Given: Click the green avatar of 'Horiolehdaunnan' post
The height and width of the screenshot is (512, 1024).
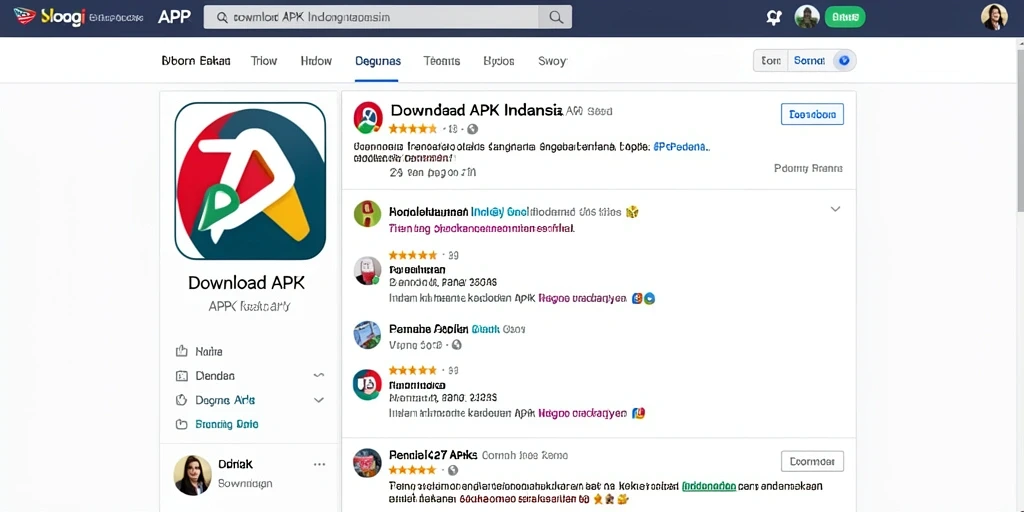Looking at the screenshot, I should (367, 214).
